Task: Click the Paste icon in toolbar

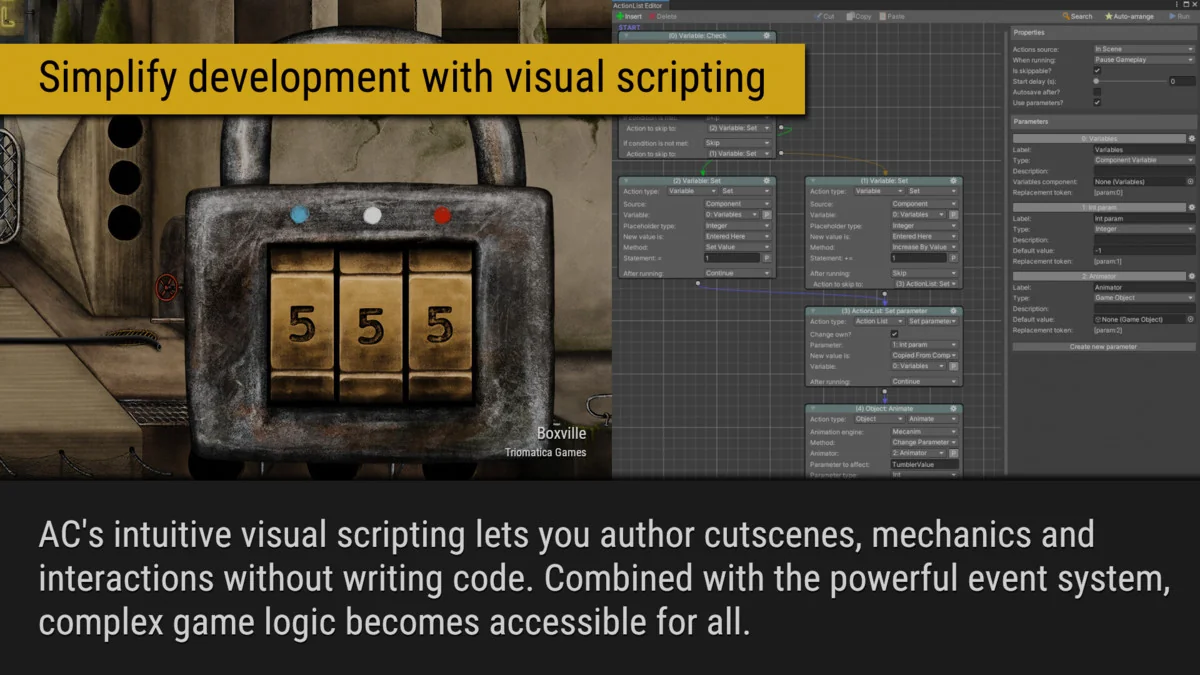Action: (881, 17)
